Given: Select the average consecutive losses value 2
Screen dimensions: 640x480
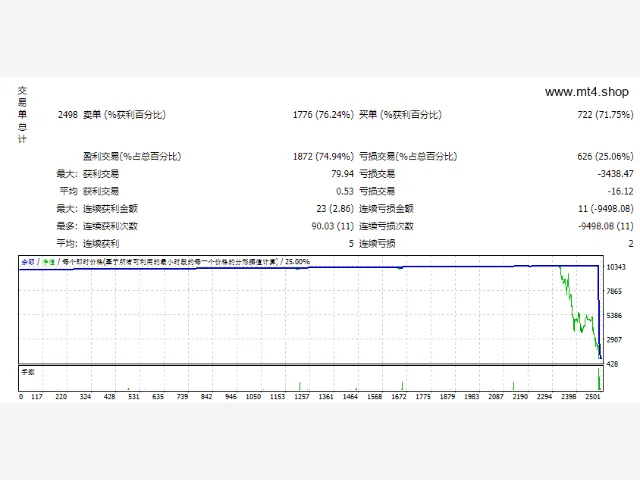Looking at the screenshot, I should point(631,244).
